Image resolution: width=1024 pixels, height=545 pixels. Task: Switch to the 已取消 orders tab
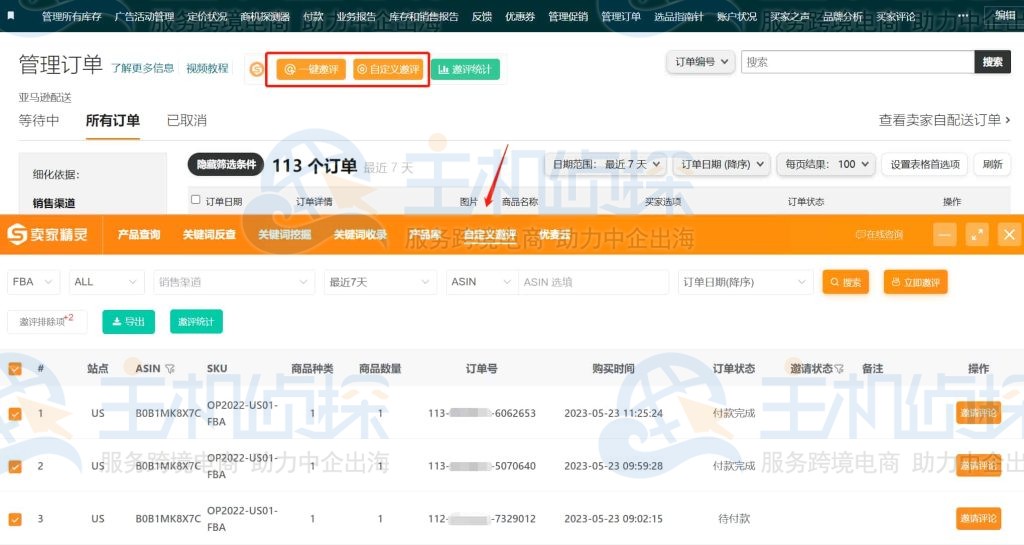tap(186, 120)
